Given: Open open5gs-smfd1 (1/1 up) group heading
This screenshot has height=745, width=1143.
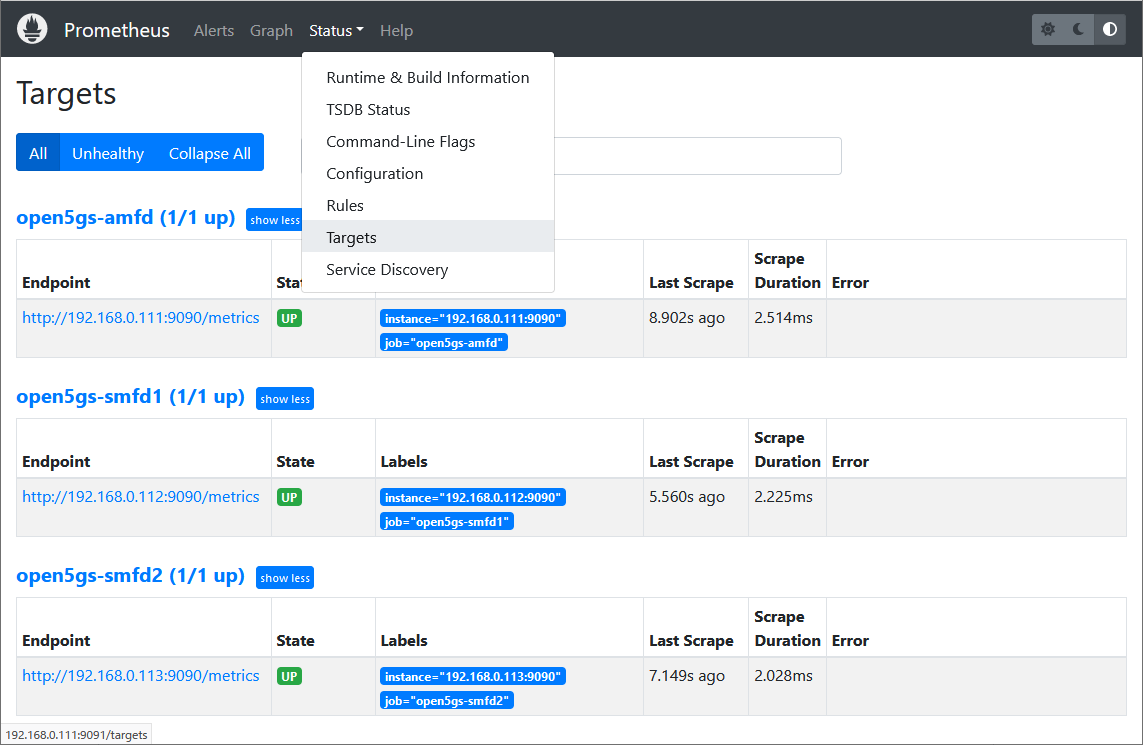Looking at the screenshot, I should [x=130, y=397].
